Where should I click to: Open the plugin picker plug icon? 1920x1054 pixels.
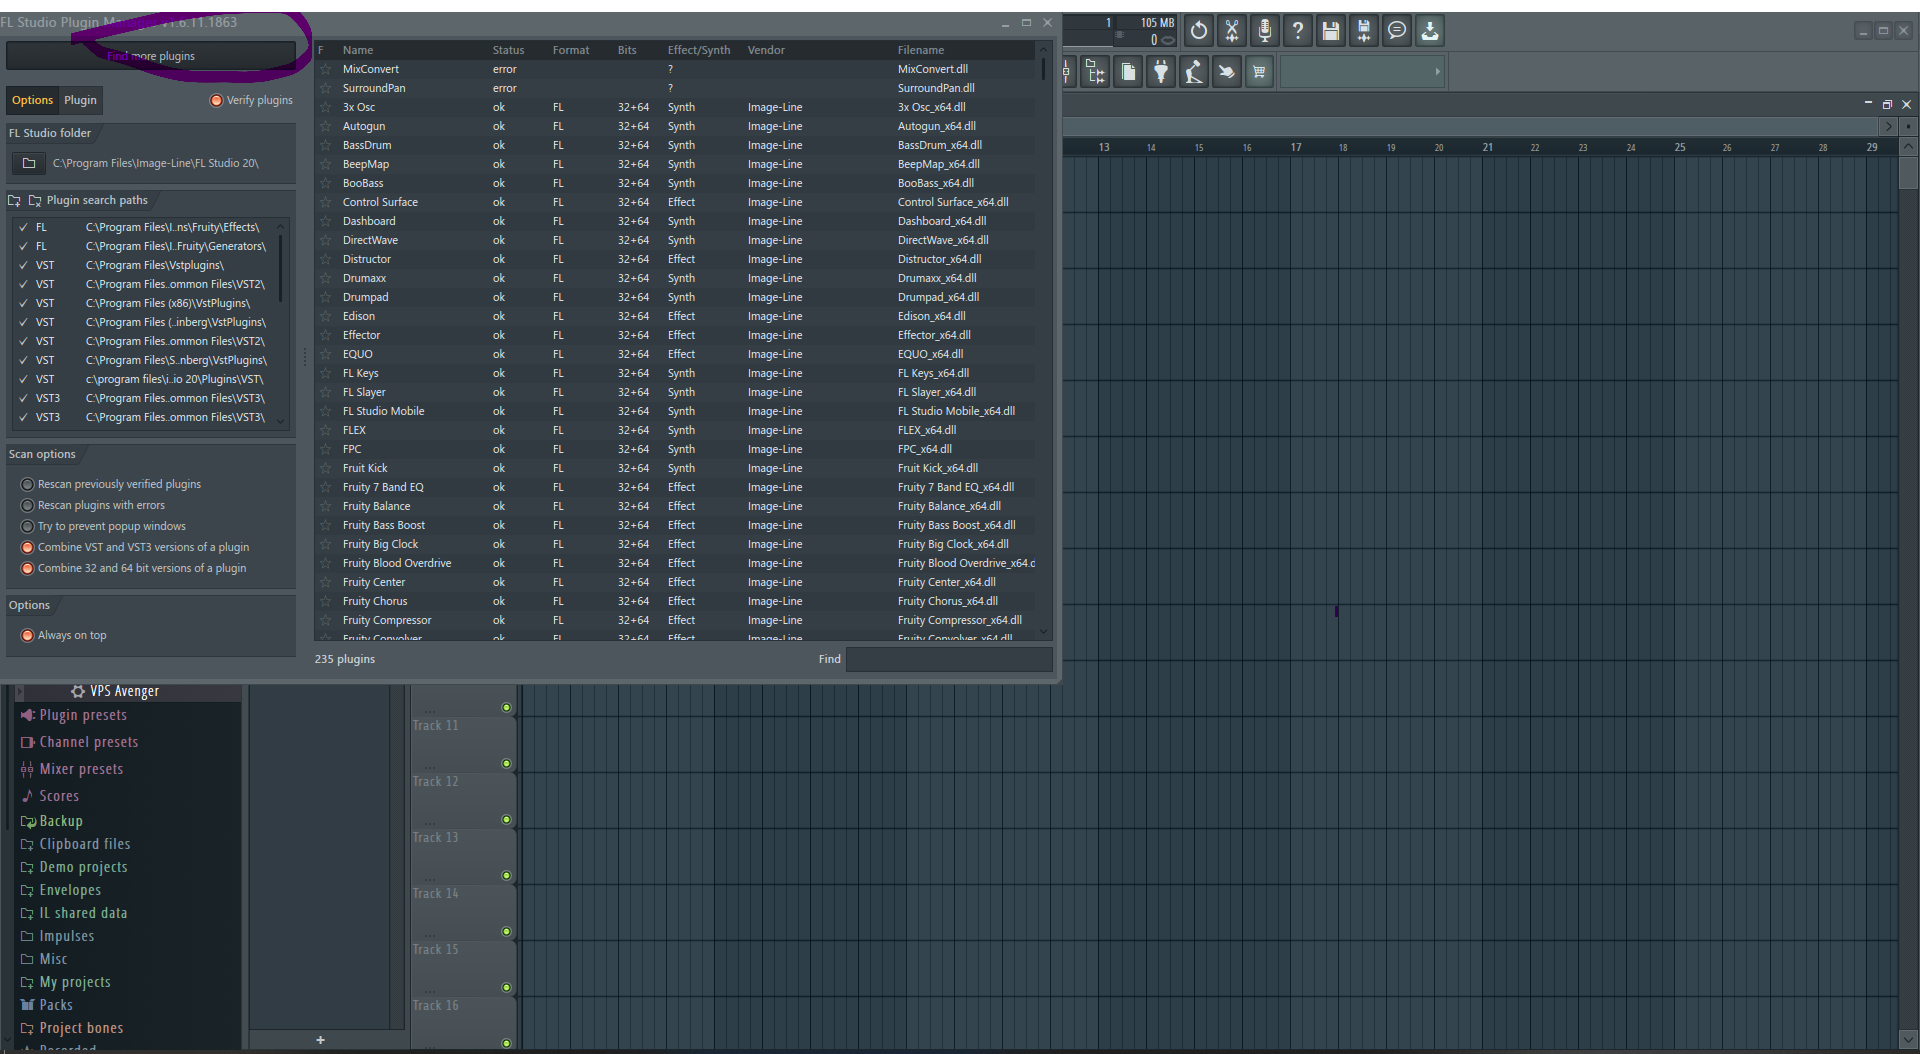tap(1161, 72)
